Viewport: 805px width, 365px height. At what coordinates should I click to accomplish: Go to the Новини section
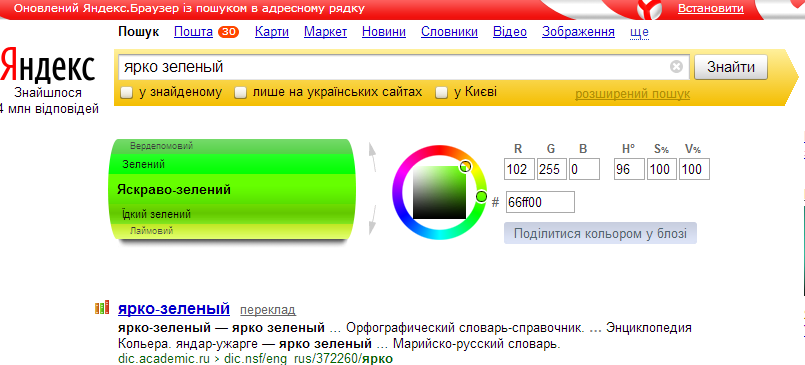[x=384, y=32]
